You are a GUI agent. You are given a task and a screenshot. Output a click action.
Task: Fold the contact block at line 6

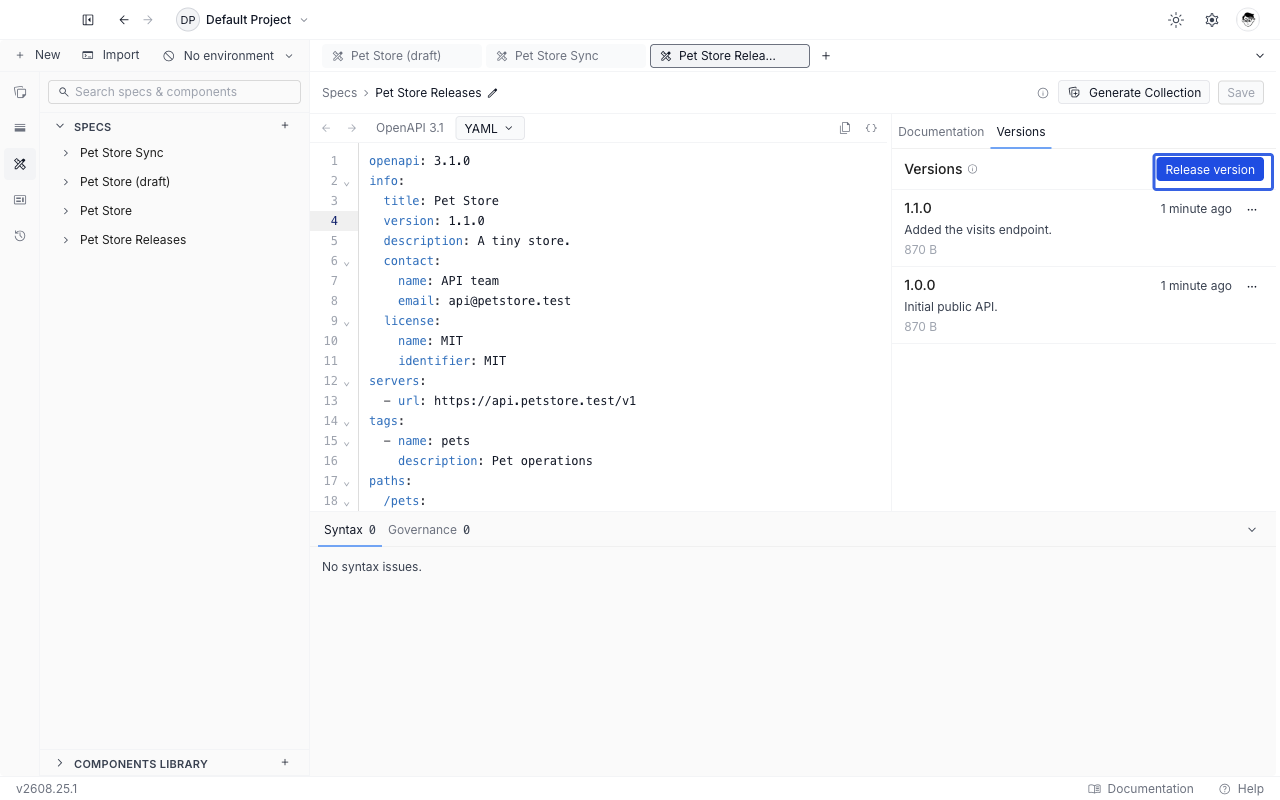click(x=347, y=263)
